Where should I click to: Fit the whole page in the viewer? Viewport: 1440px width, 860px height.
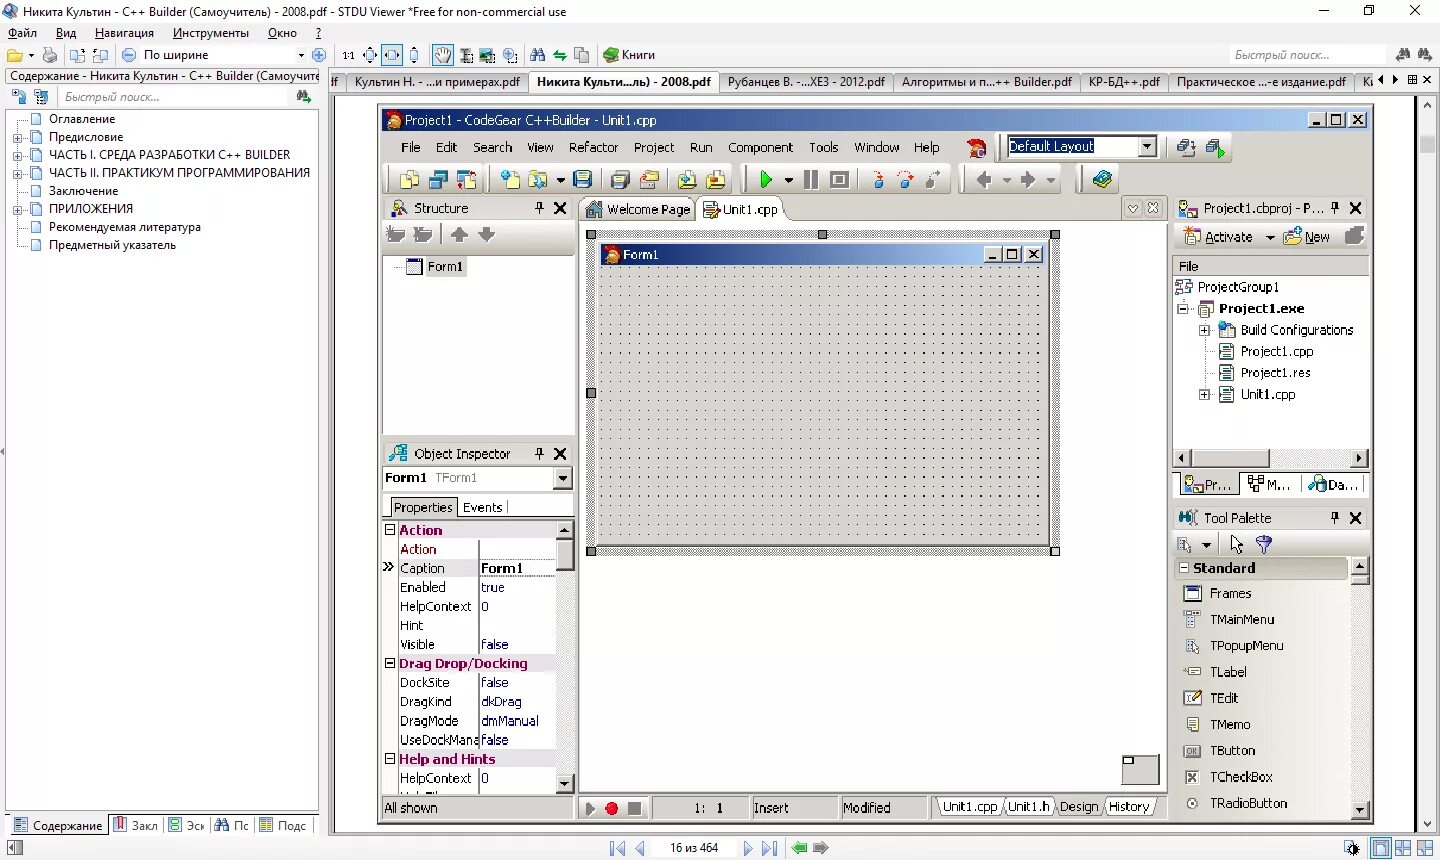(370, 55)
